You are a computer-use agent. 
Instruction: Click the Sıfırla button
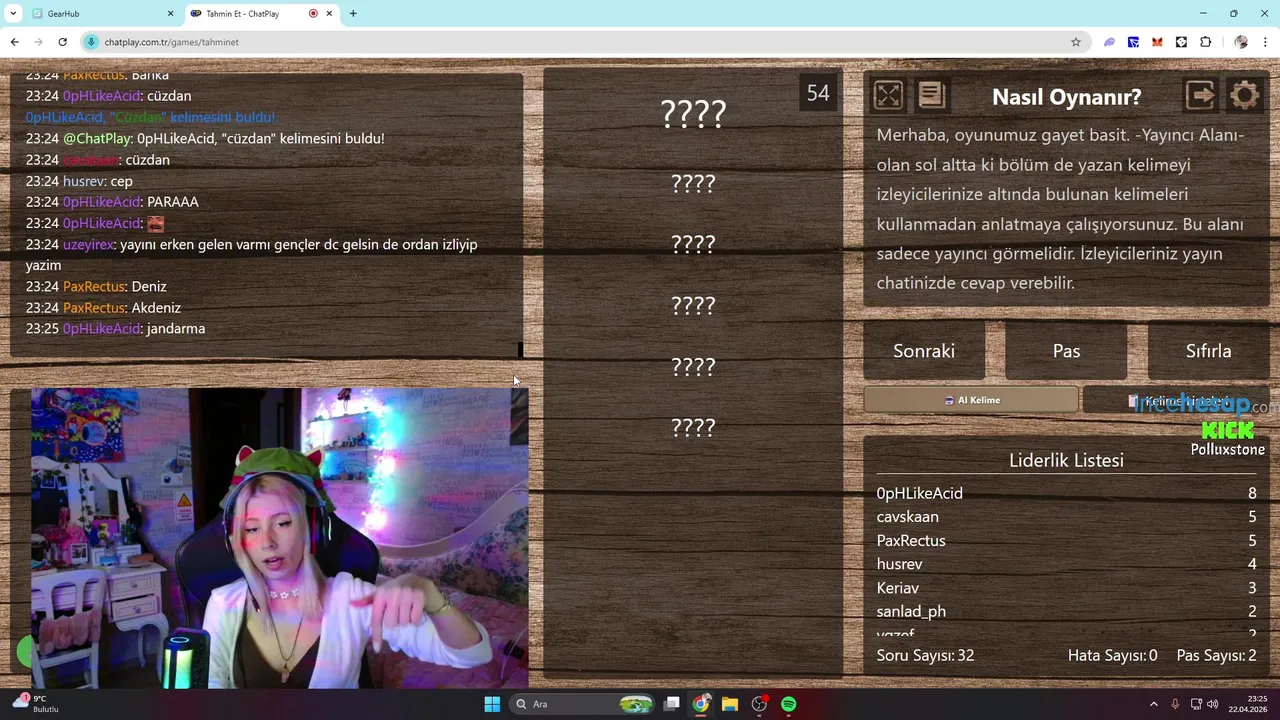[x=1208, y=351]
